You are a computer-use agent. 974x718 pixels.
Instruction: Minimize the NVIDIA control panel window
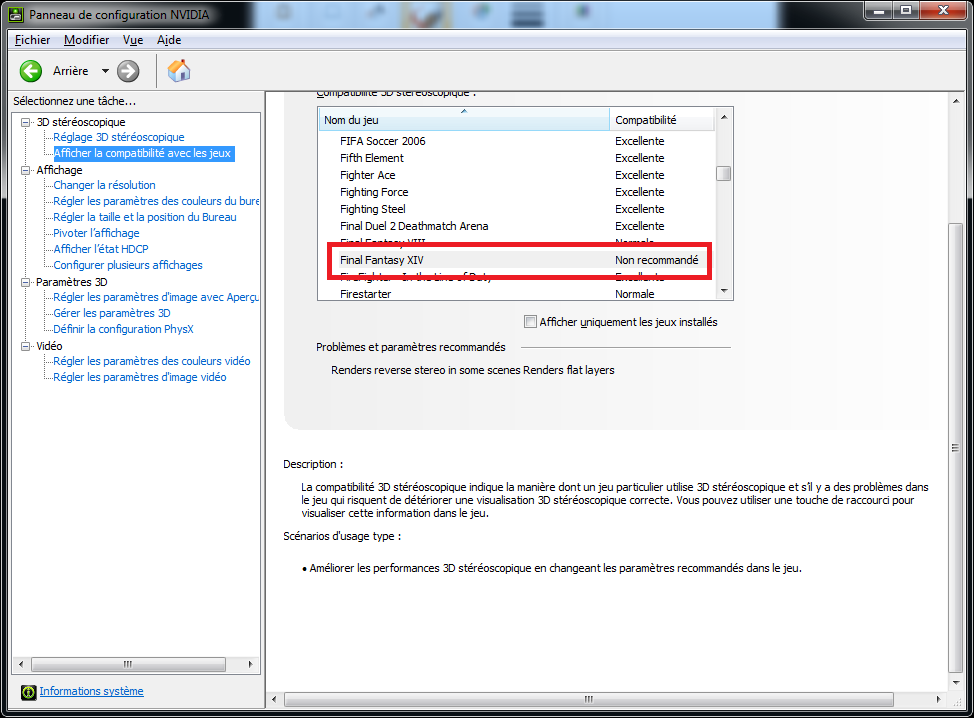[879, 10]
